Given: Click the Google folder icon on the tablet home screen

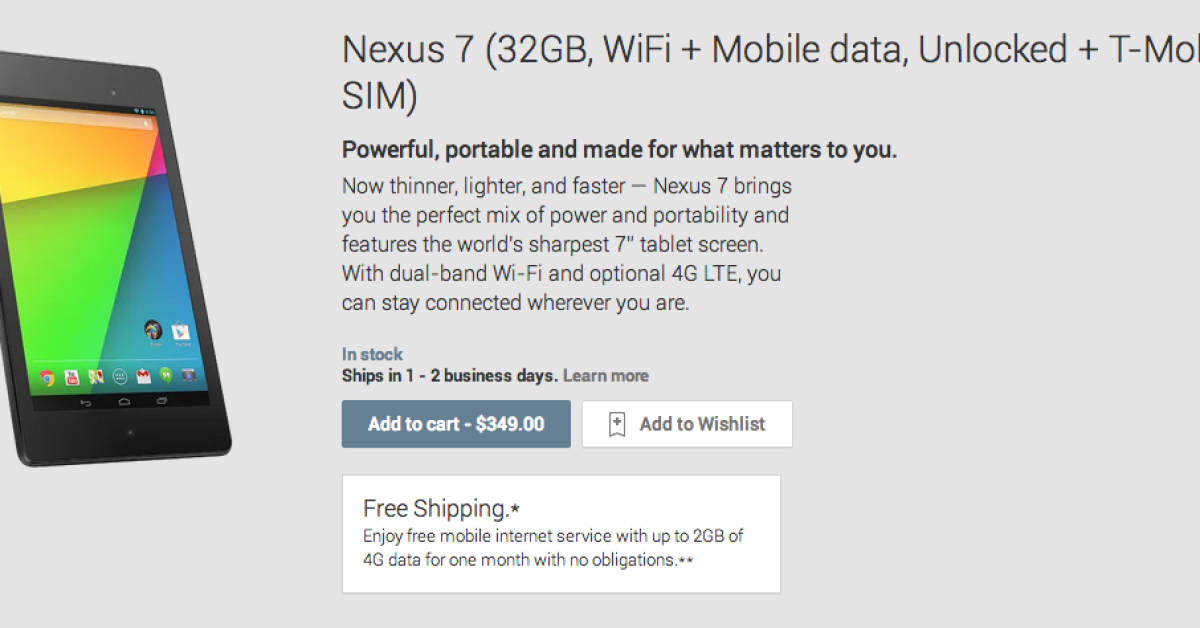Looking at the screenshot, I should 153,330.
